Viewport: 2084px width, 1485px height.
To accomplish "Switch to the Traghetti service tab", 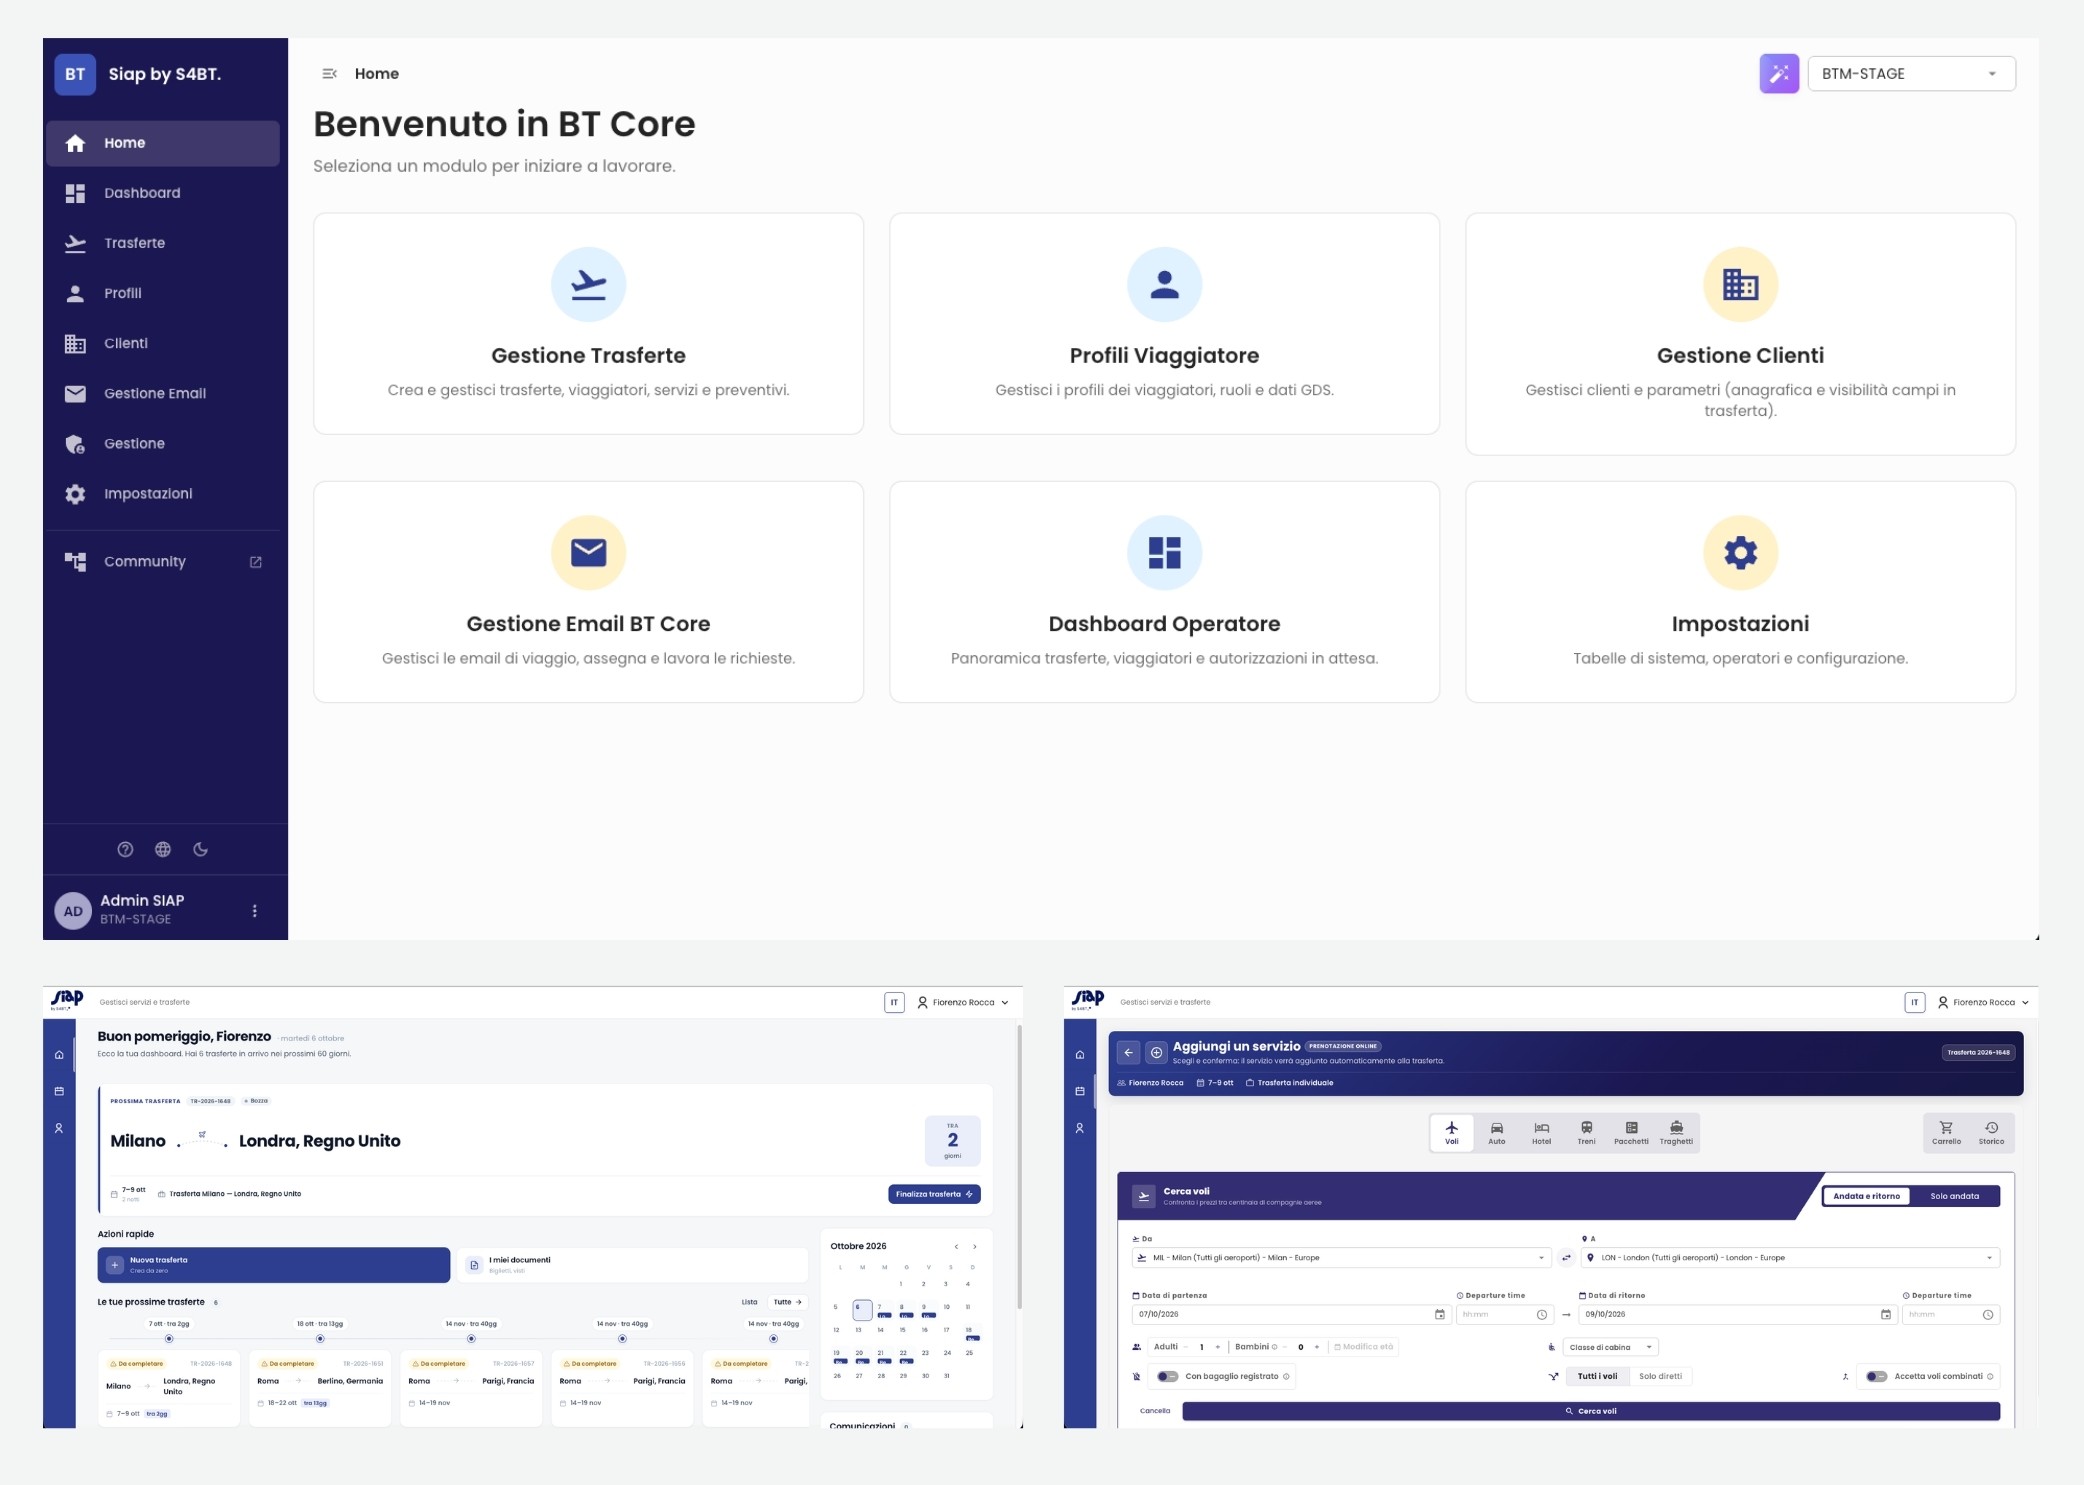I will (x=1676, y=1132).
